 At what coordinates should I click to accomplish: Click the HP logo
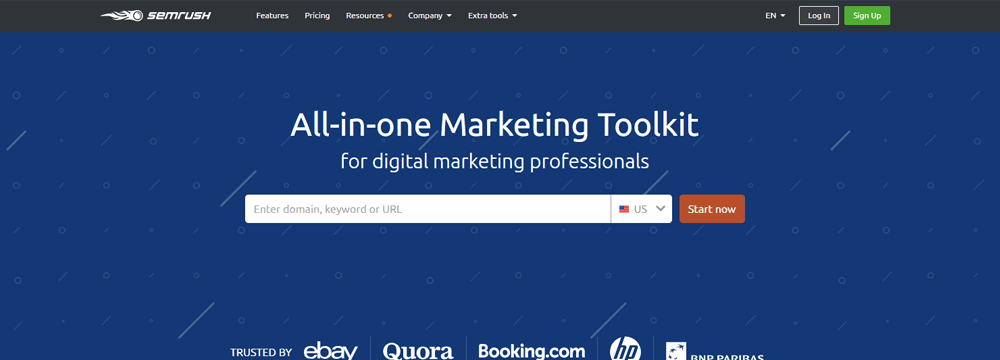[x=626, y=350]
